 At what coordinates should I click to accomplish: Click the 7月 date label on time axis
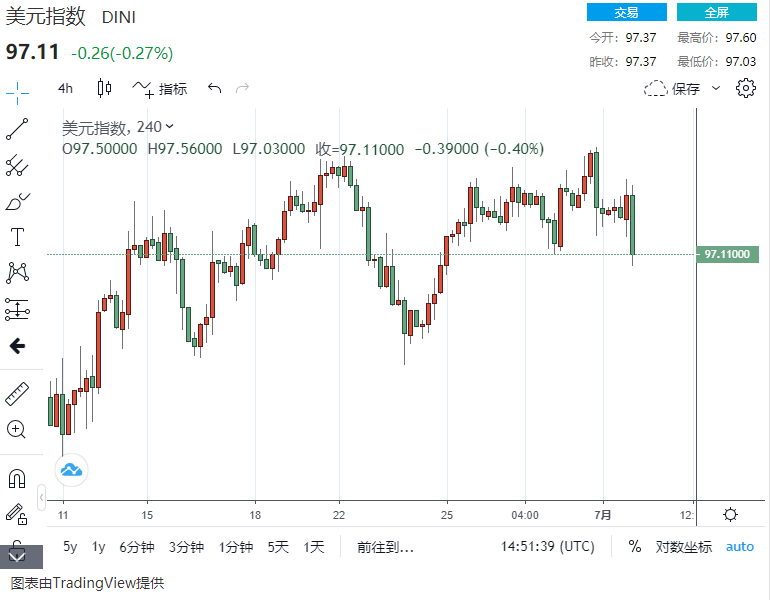click(x=603, y=515)
